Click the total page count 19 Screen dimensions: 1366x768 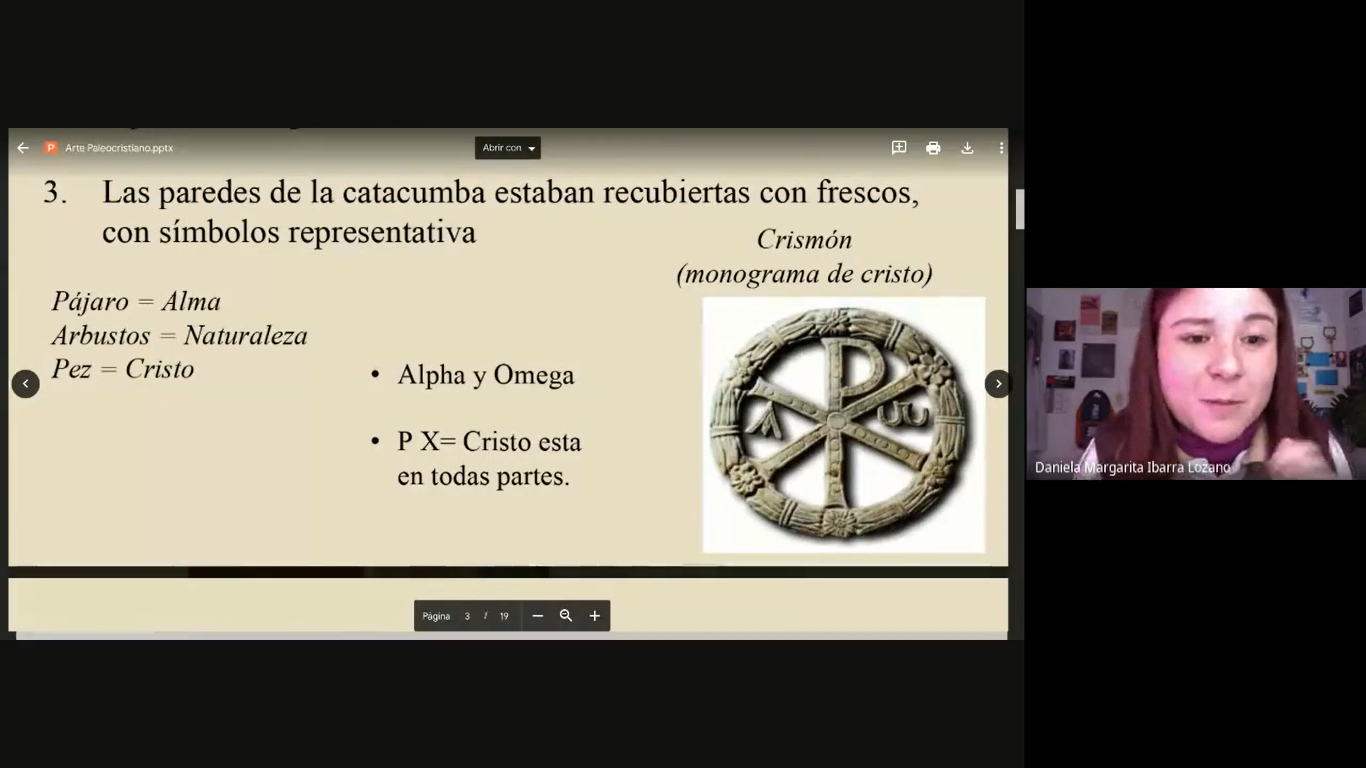point(504,616)
